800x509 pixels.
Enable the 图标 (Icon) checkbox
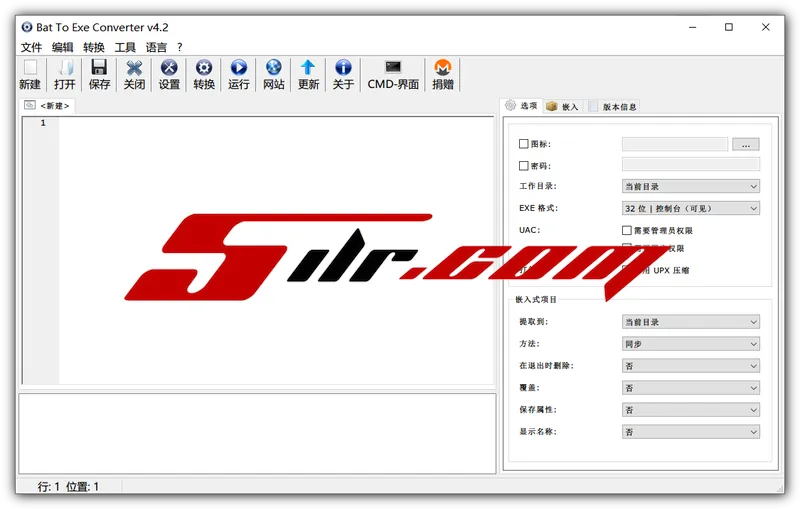523,144
